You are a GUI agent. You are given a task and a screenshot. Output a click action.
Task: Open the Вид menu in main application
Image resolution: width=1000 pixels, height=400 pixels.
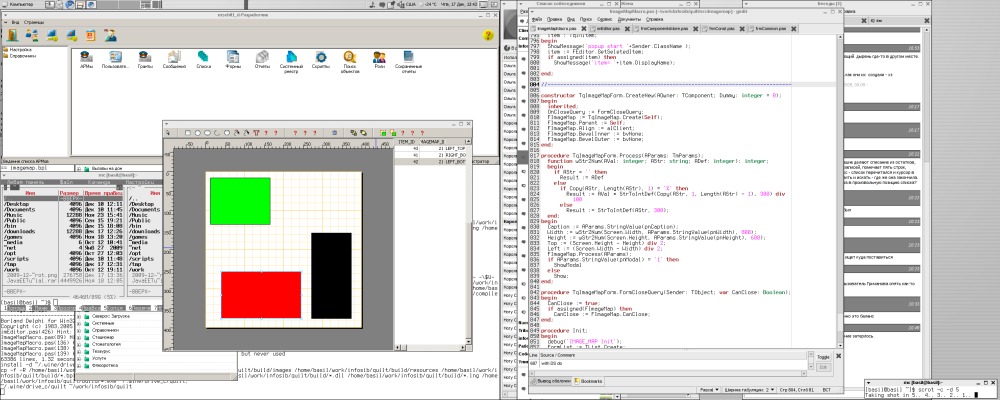pos(15,22)
